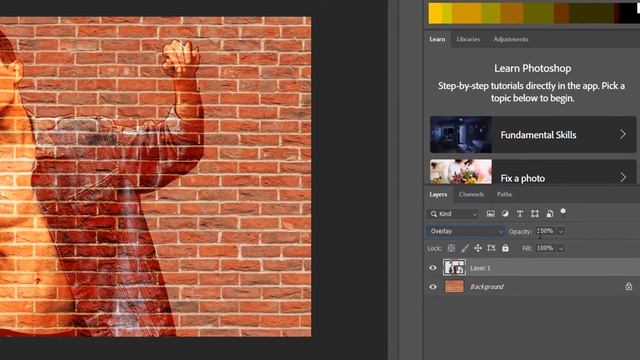
Task: Click the Learn Photoshop heading
Action: [x=533, y=68]
